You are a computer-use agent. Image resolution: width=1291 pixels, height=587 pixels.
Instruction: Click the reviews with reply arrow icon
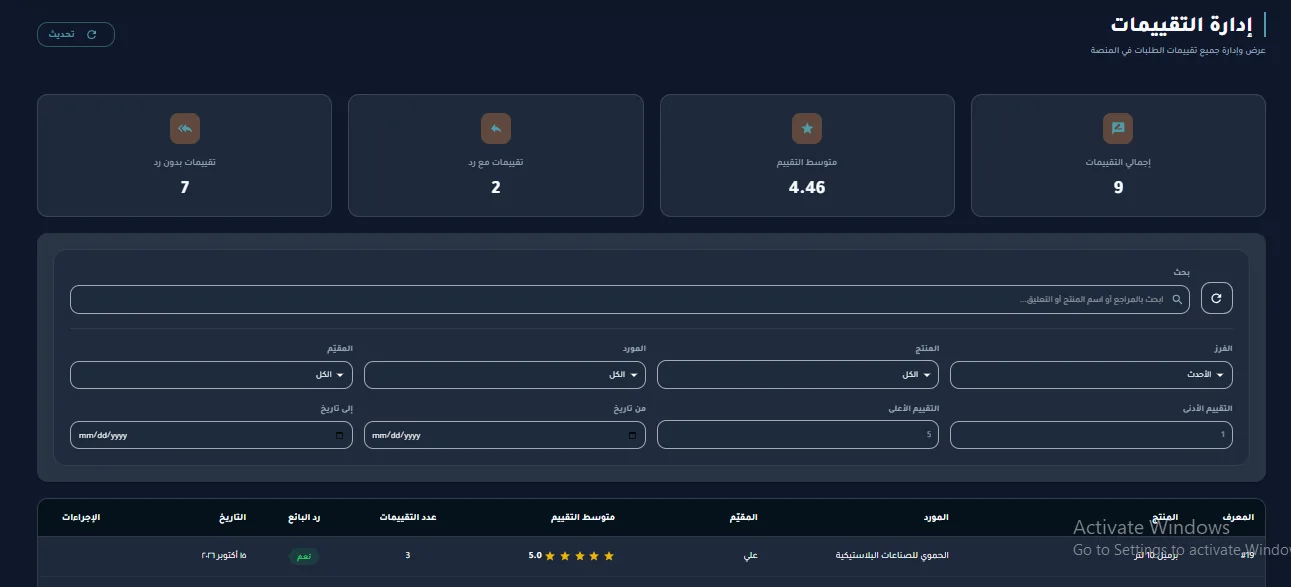(x=496, y=129)
